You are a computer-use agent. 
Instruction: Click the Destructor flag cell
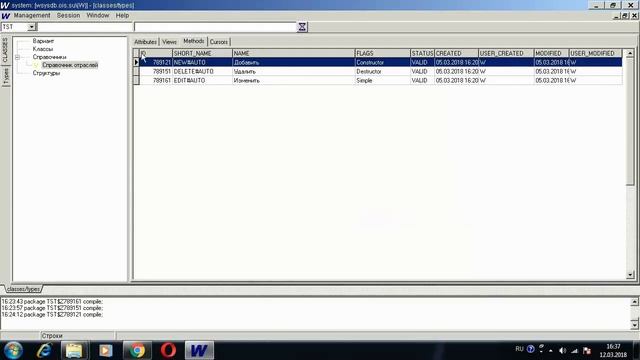(x=382, y=71)
